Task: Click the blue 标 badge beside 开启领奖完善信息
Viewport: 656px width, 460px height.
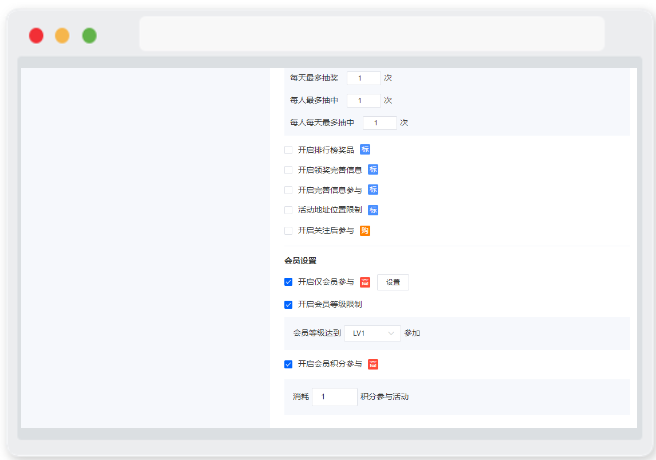Action: pyautogui.click(x=373, y=170)
